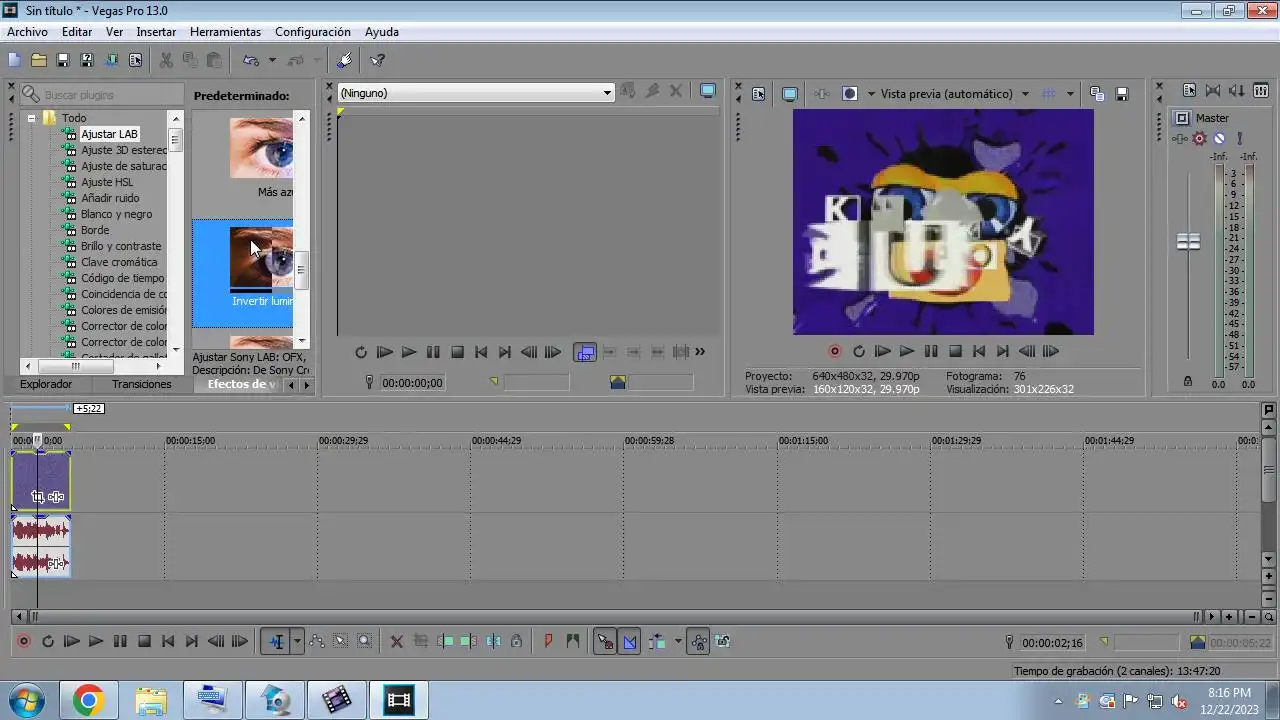Image resolution: width=1280 pixels, height=720 pixels.
Task: Save snapshot to file in preview panel
Action: tap(1122, 93)
